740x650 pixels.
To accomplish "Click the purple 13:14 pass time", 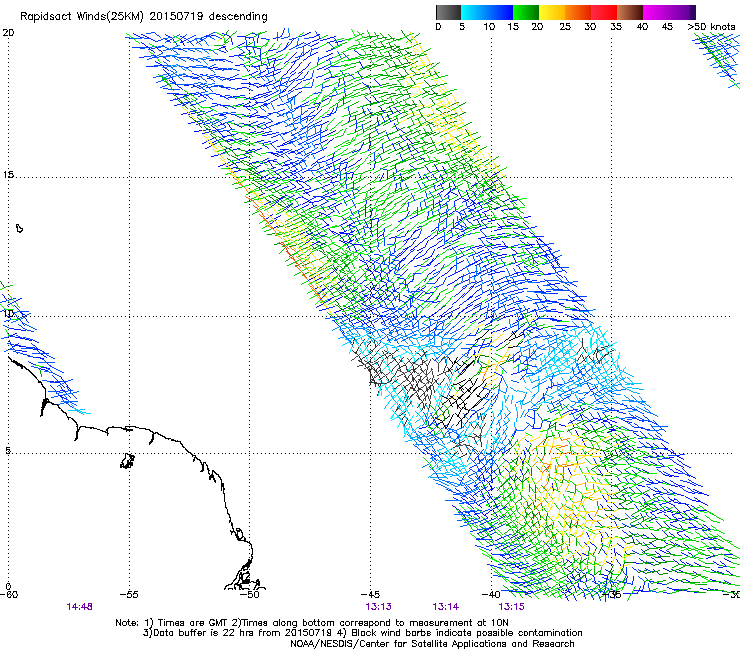I will tap(446, 607).
